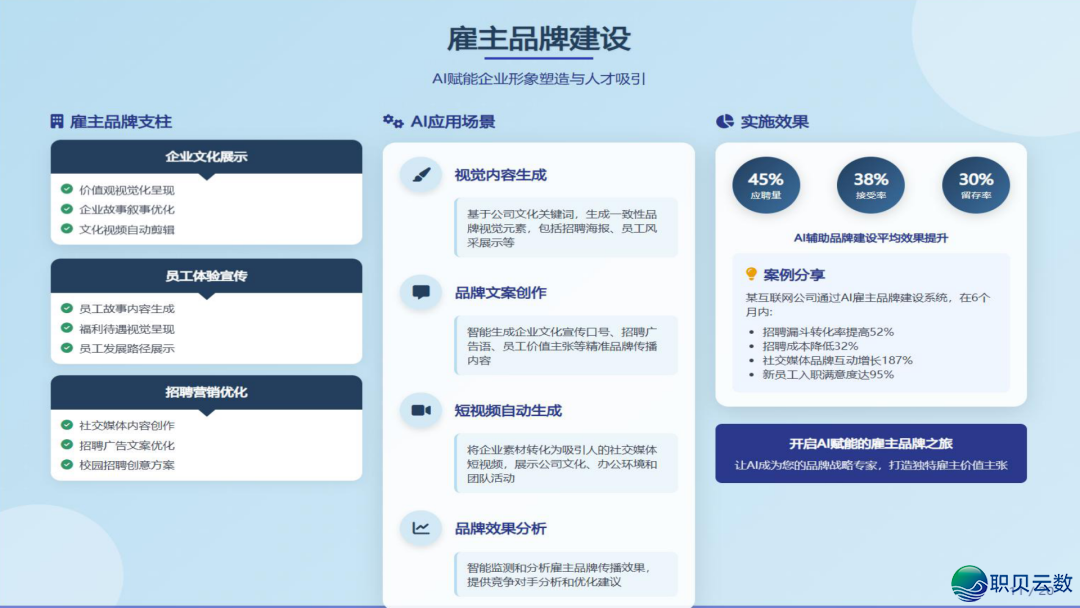Click the bullet 社交媒体品牌互动增长187%
1080x608 pixels.
pyautogui.click(x=837, y=360)
